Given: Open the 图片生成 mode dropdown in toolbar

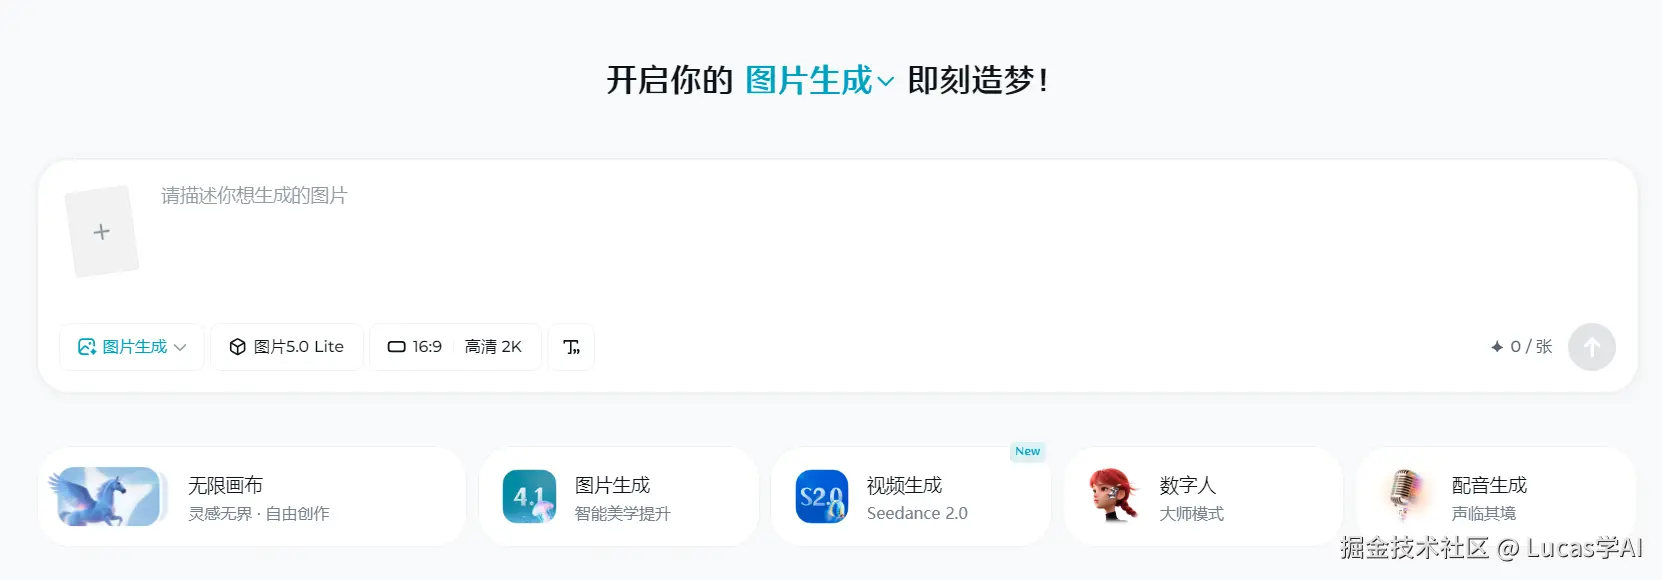Looking at the screenshot, I should pyautogui.click(x=132, y=347).
